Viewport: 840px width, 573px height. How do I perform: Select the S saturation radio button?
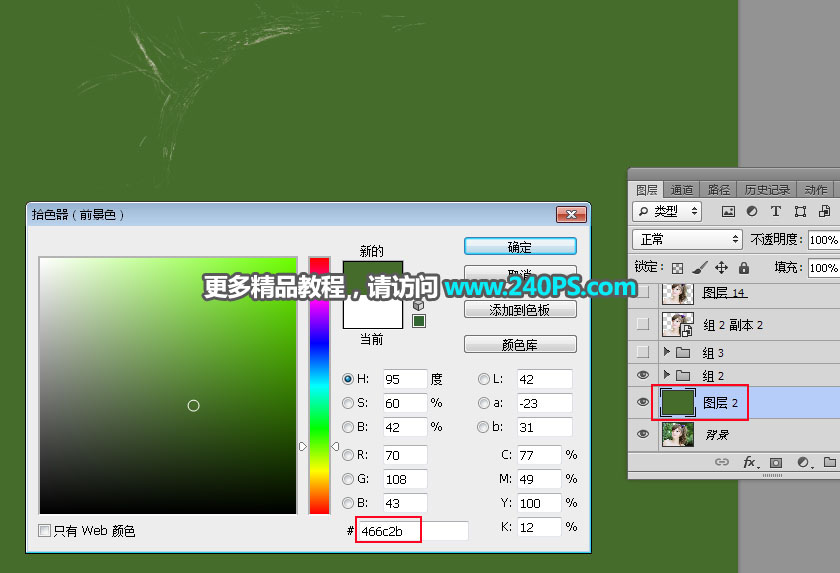pyautogui.click(x=348, y=403)
